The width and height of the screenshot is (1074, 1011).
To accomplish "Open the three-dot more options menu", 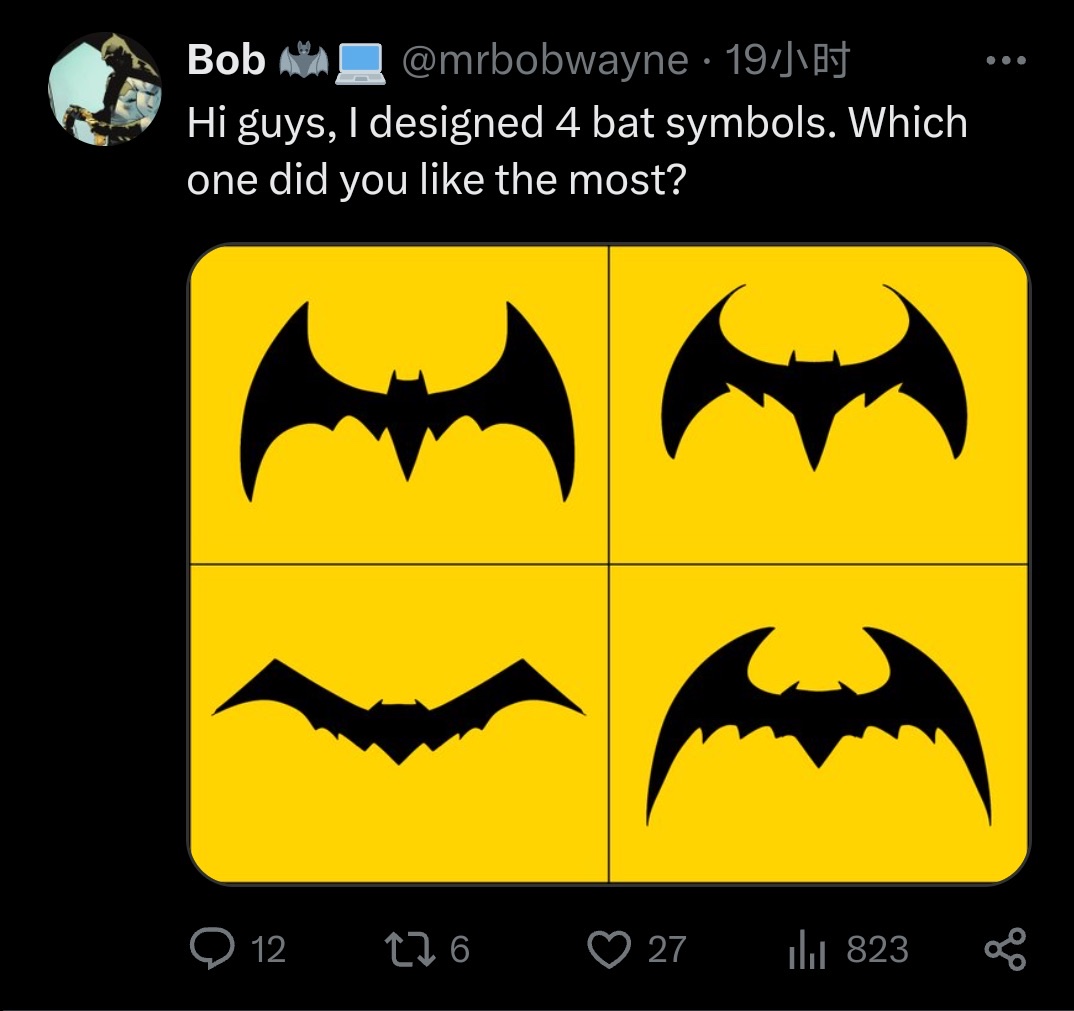I will (x=1006, y=60).
